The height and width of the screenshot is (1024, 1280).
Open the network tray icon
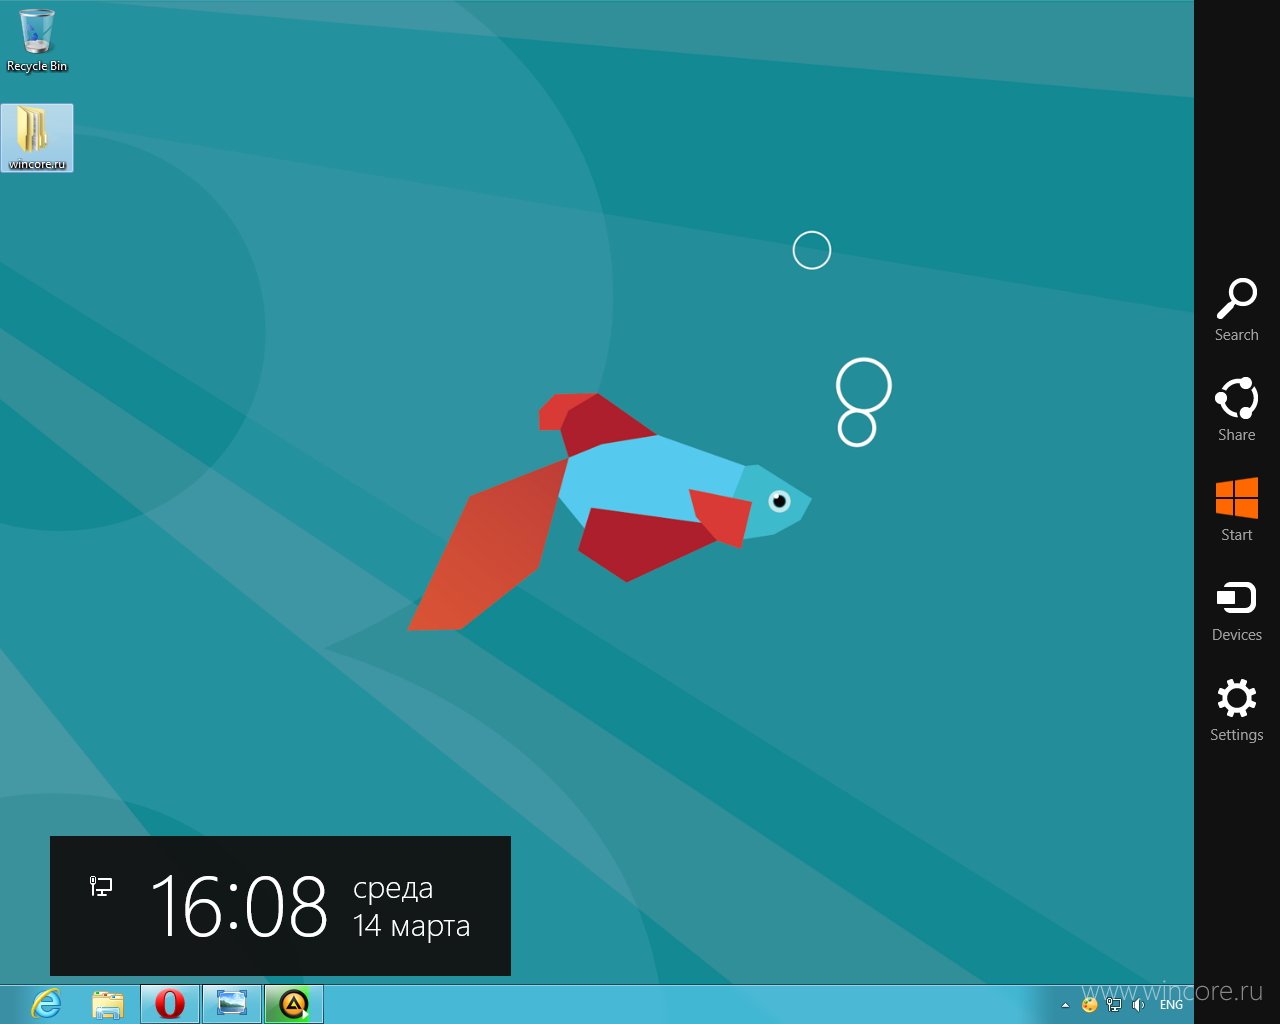point(1113,1005)
